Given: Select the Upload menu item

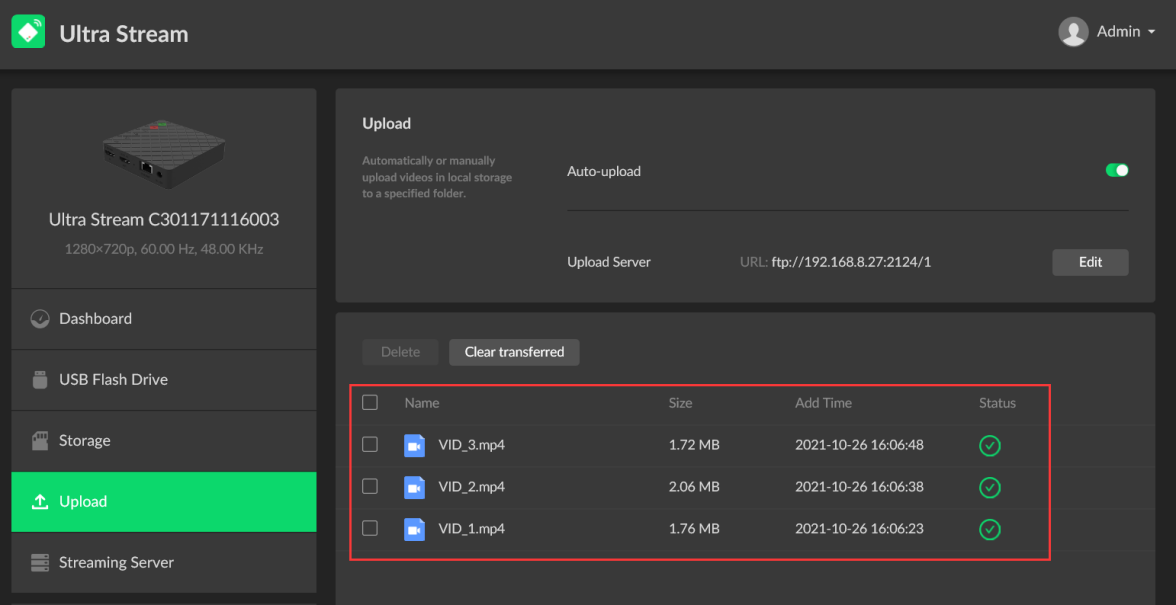Looking at the screenshot, I should pyautogui.click(x=164, y=502).
